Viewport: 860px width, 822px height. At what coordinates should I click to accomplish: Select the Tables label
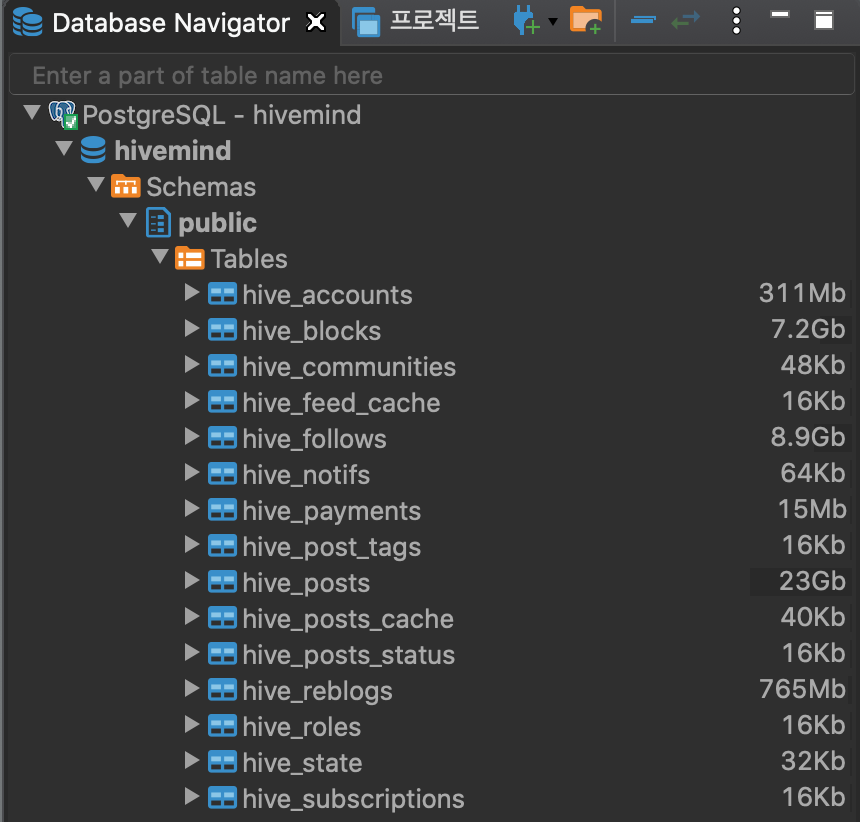pyautogui.click(x=249, y=259)
